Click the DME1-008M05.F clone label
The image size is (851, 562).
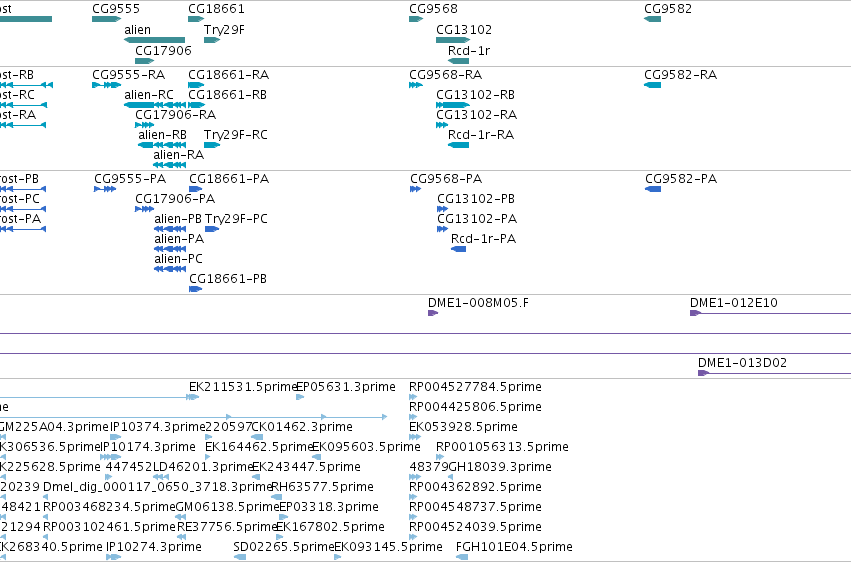pos(478,303)
